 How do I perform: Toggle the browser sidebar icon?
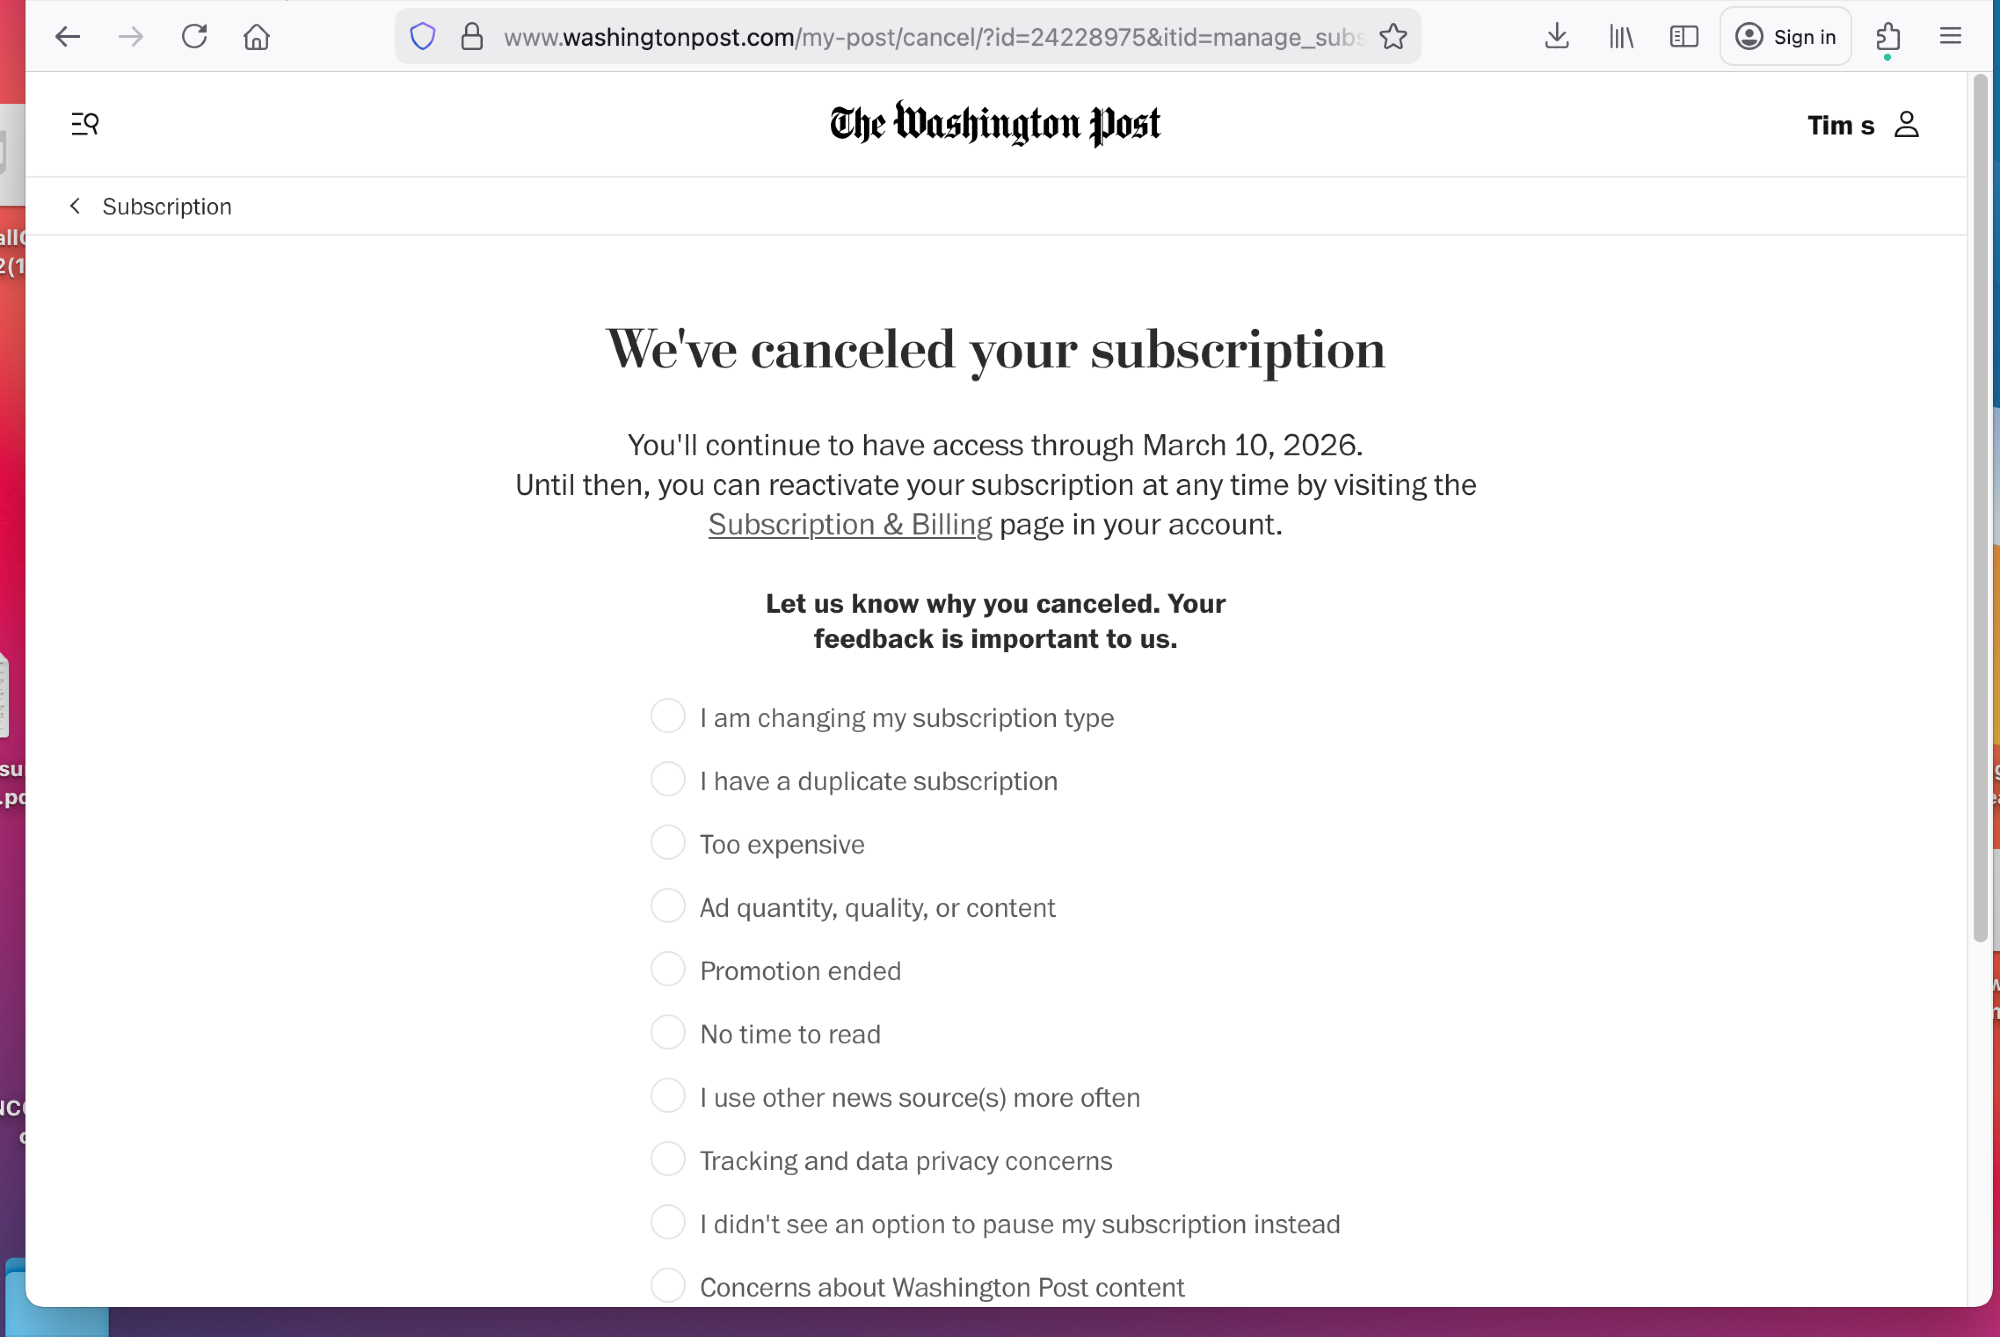coord(1684,37)
